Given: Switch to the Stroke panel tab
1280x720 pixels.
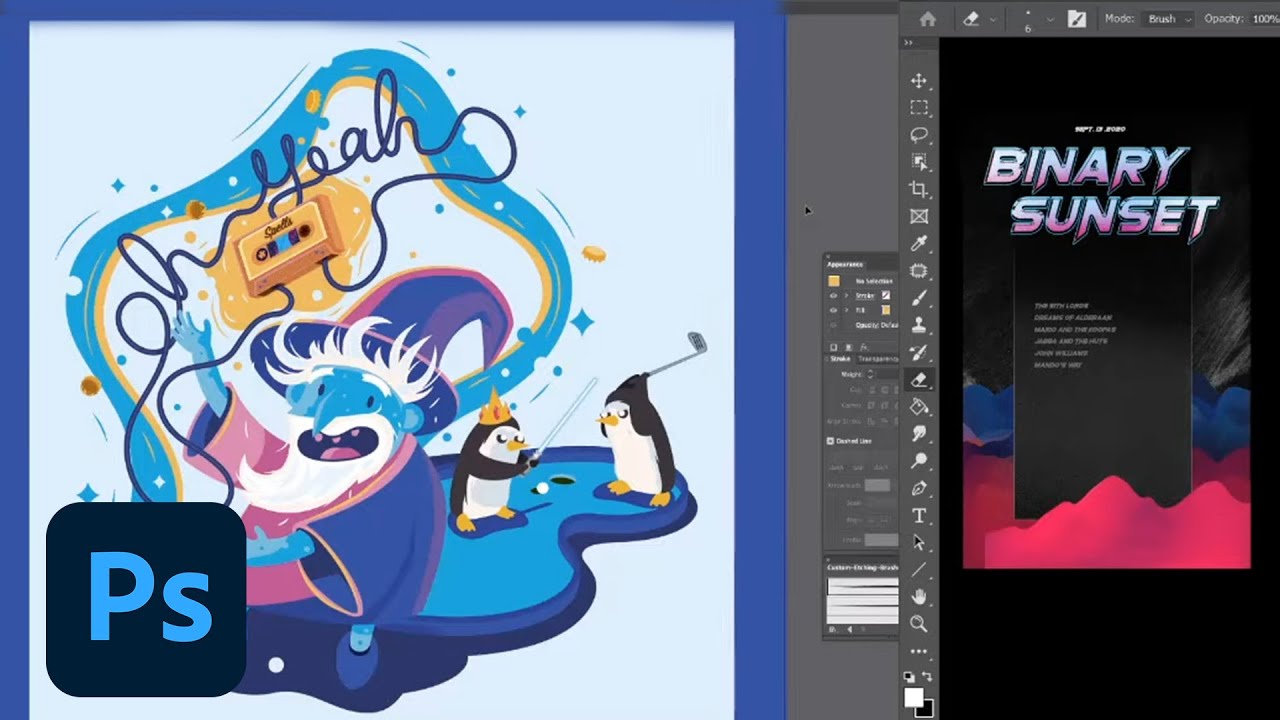Looking at the screenshot, I should click(x=841, y=358).
